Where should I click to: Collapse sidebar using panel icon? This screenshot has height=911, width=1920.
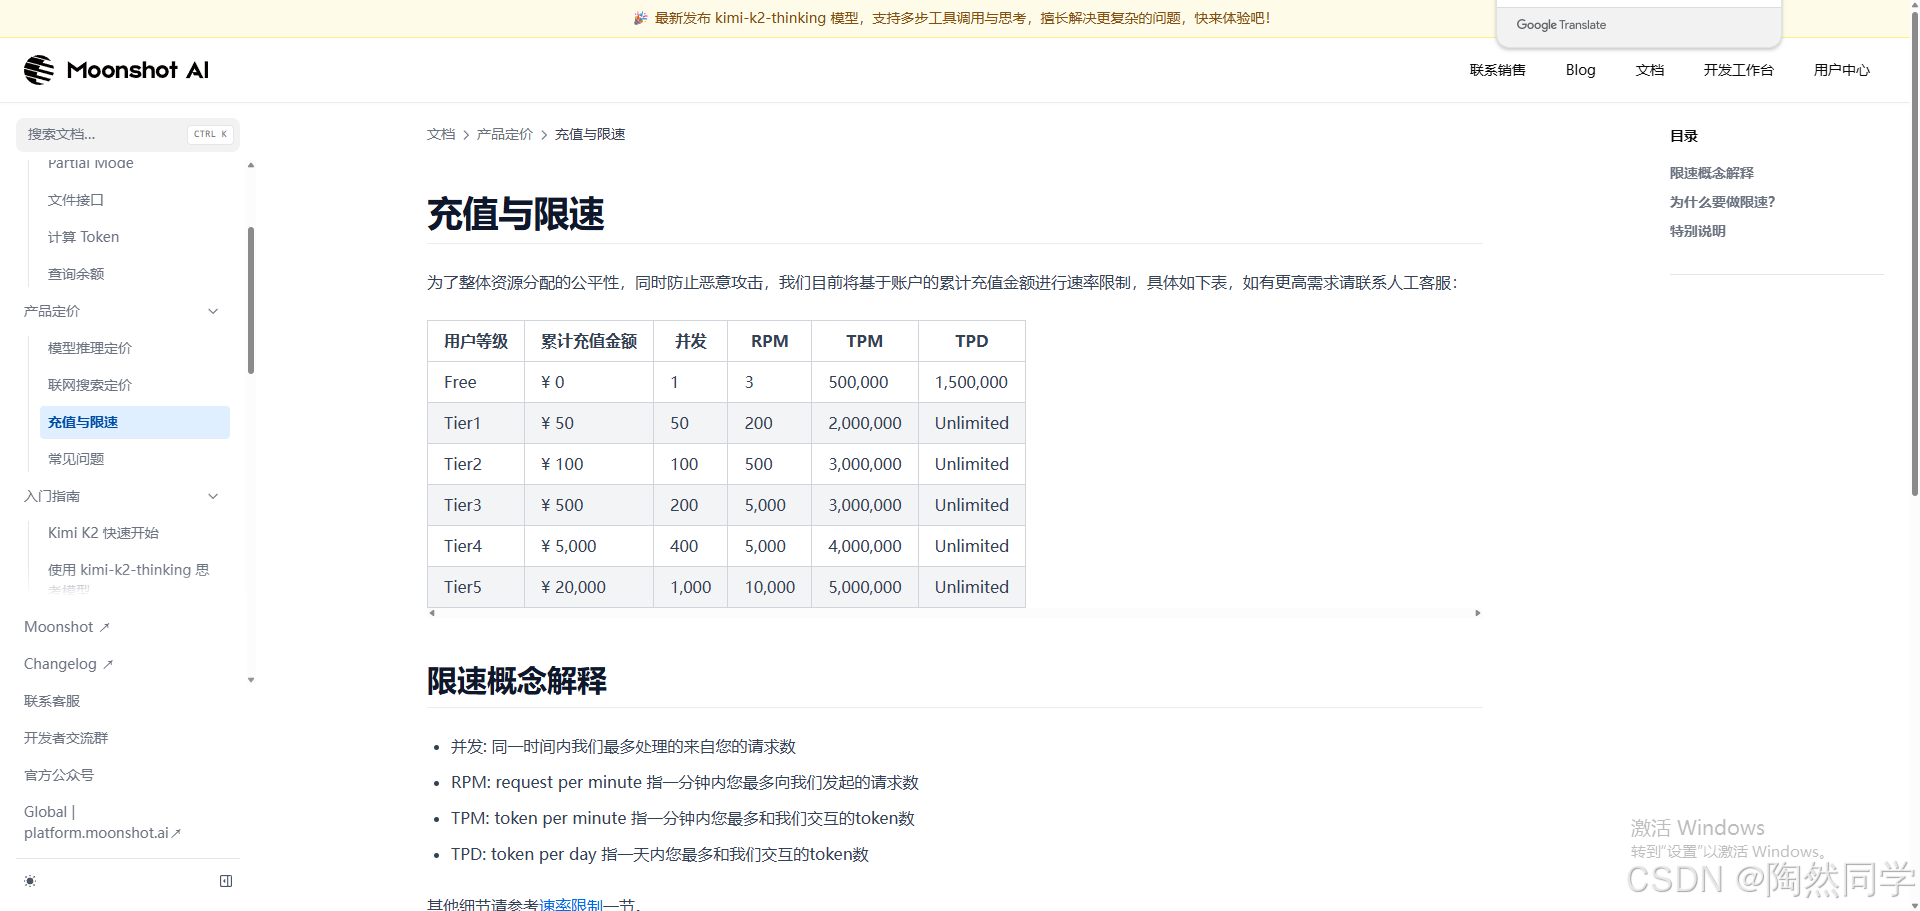226,881
